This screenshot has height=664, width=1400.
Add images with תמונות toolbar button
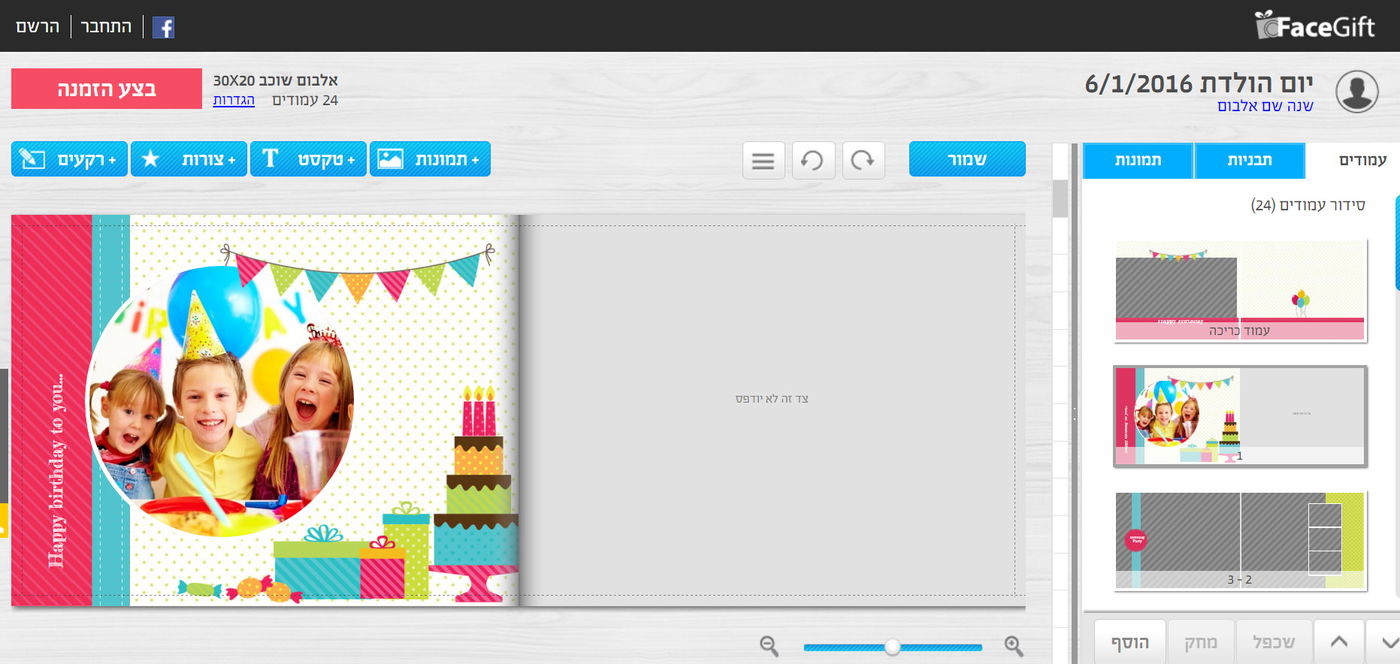(430, 159)
